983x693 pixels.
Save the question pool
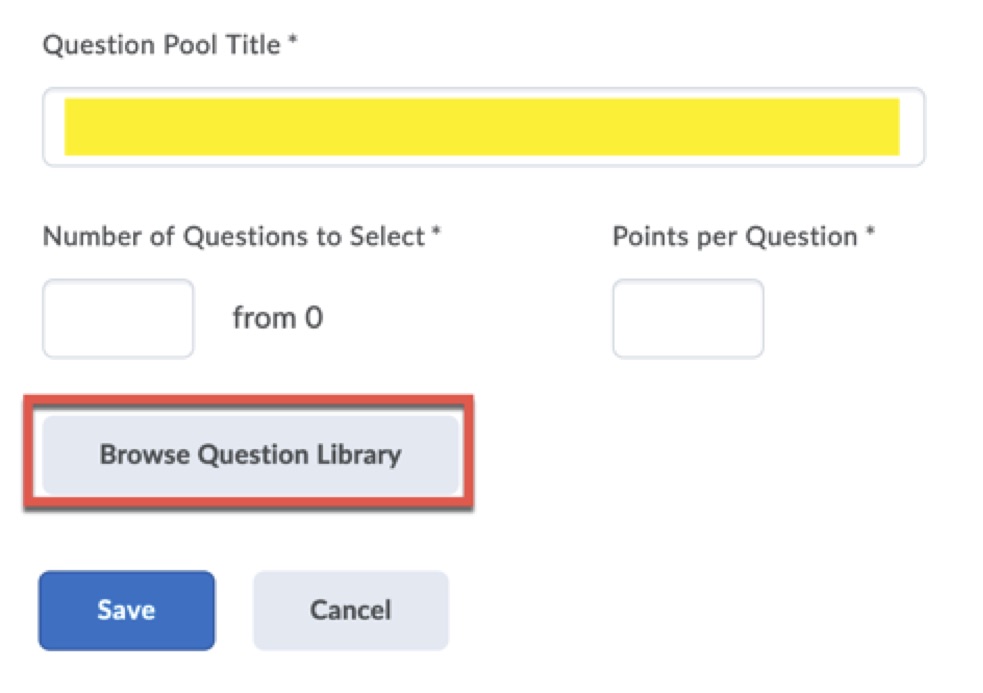click(126, 610)
